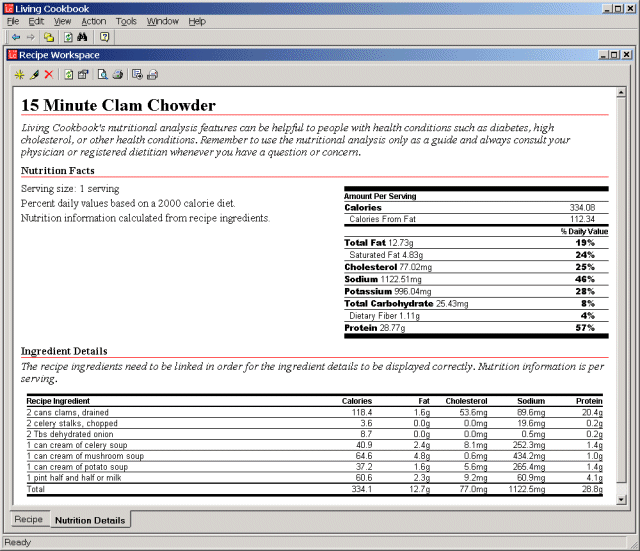Open the Help menu
Screen dimensions: 640x551
197,21
